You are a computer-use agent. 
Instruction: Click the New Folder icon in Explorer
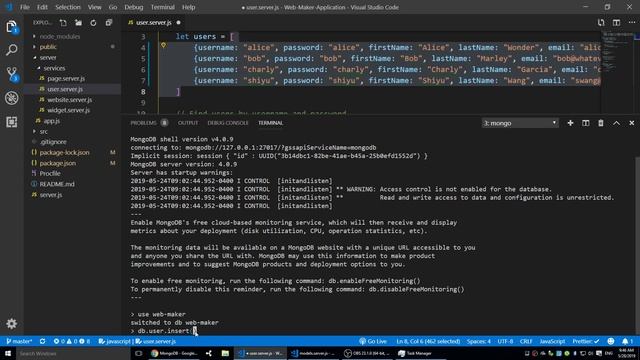click(x=78, y=23)
